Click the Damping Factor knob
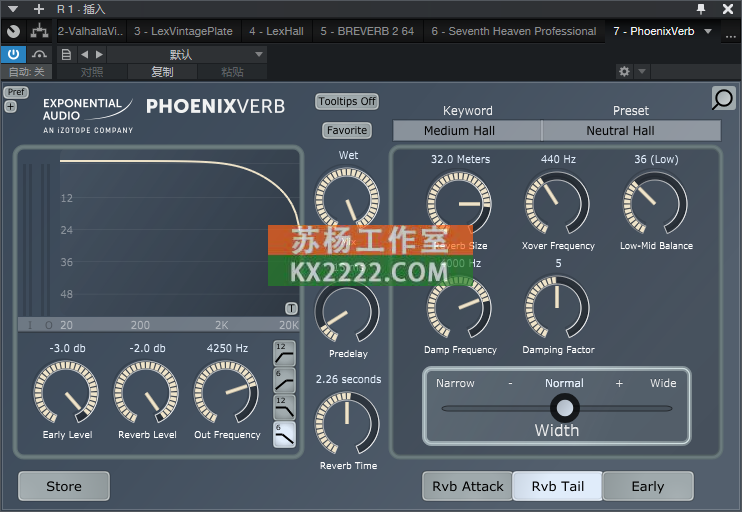742x512 pixels. click(557, 308)
